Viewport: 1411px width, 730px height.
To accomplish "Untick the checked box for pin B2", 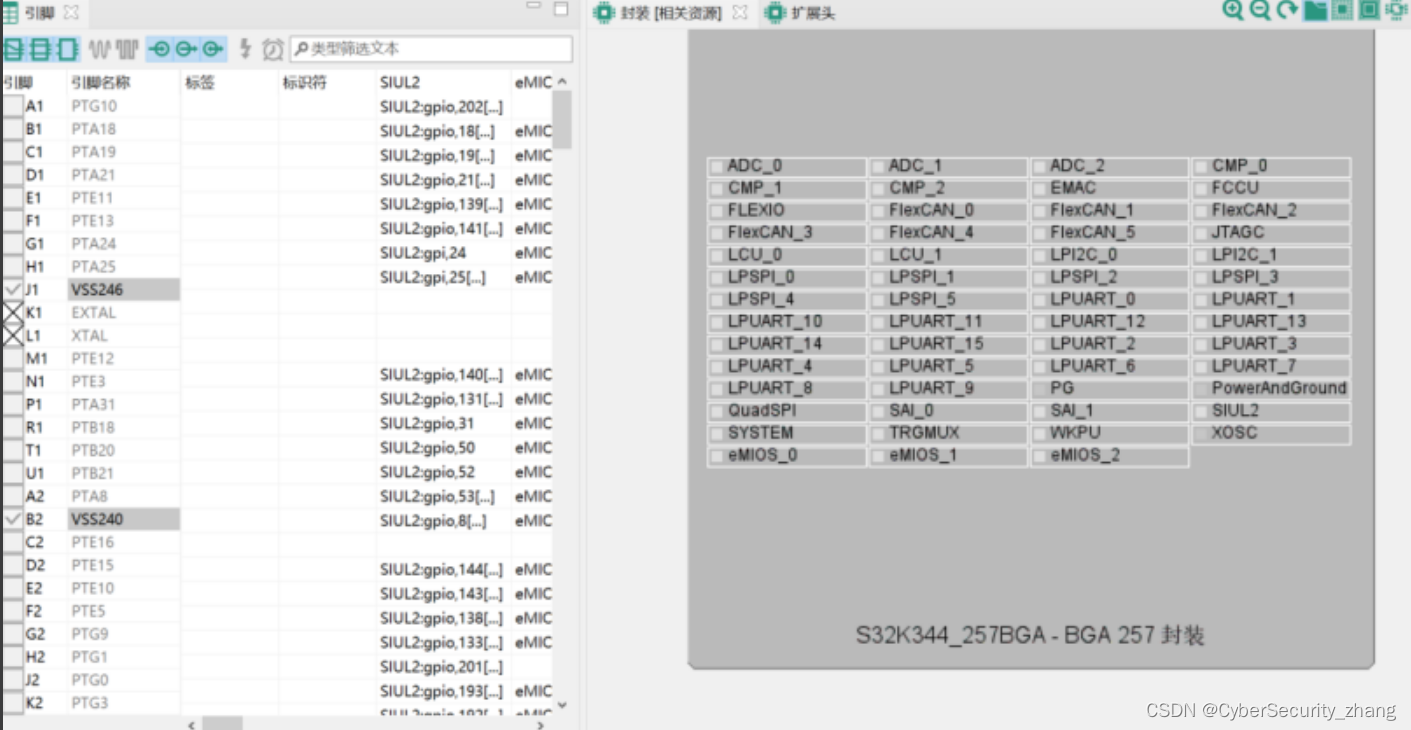I will click(12, 519).
